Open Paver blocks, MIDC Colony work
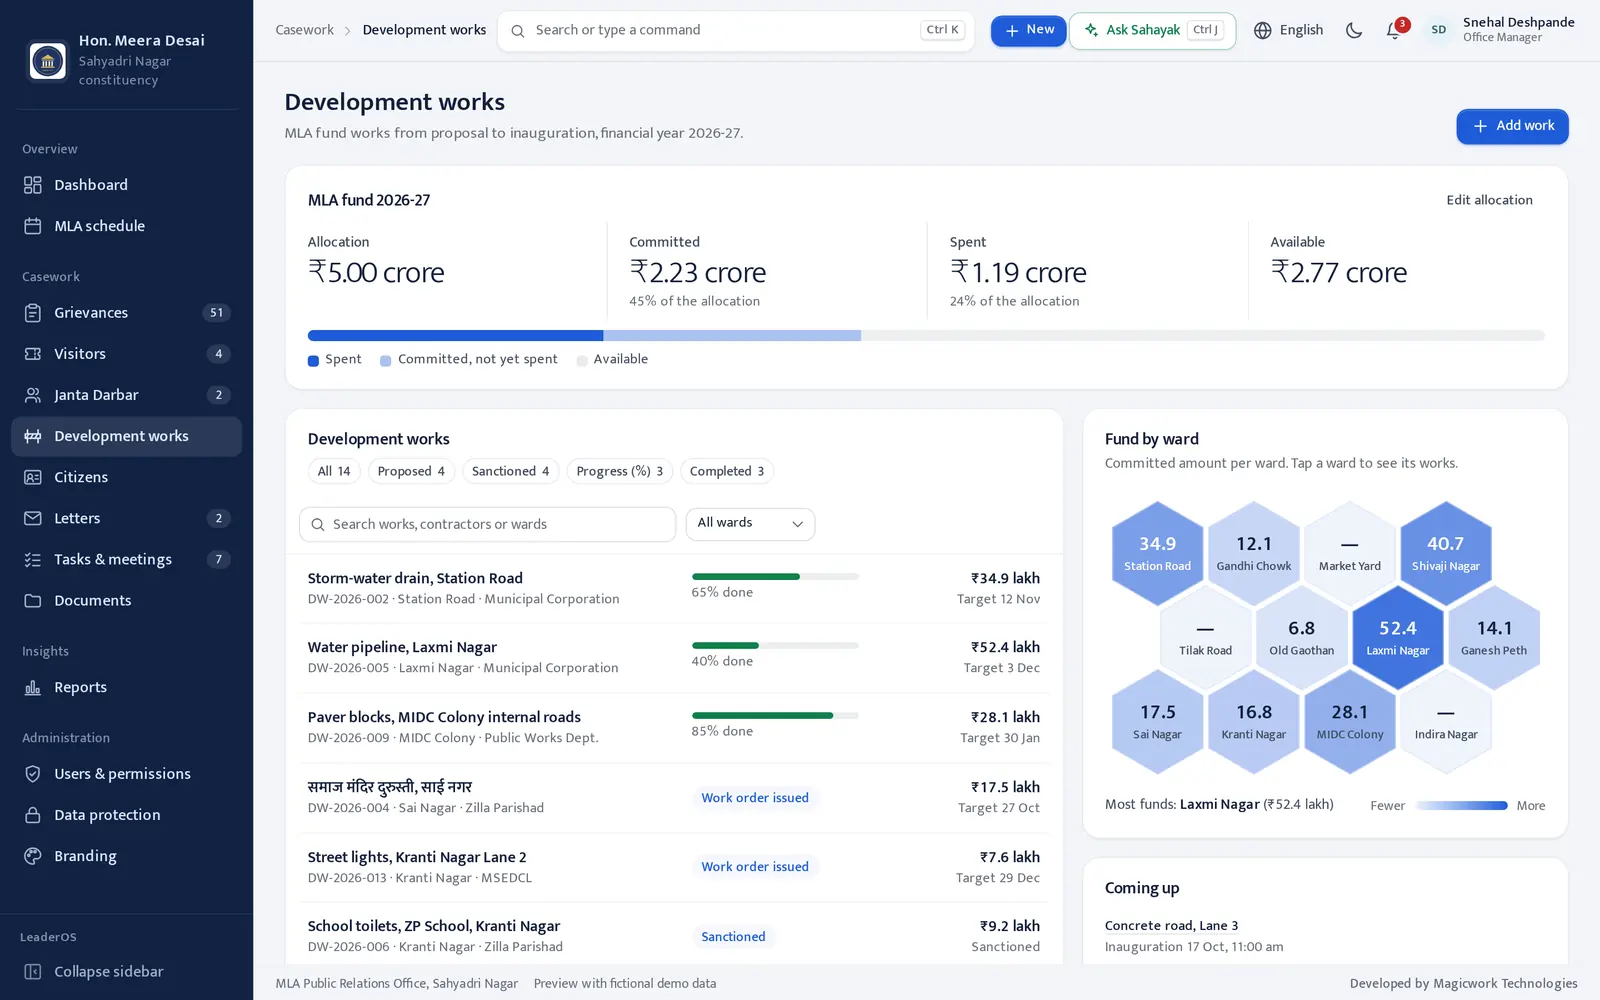Image resolution: width=1600 pixels, height=1000 pixels. click(674, 727)
